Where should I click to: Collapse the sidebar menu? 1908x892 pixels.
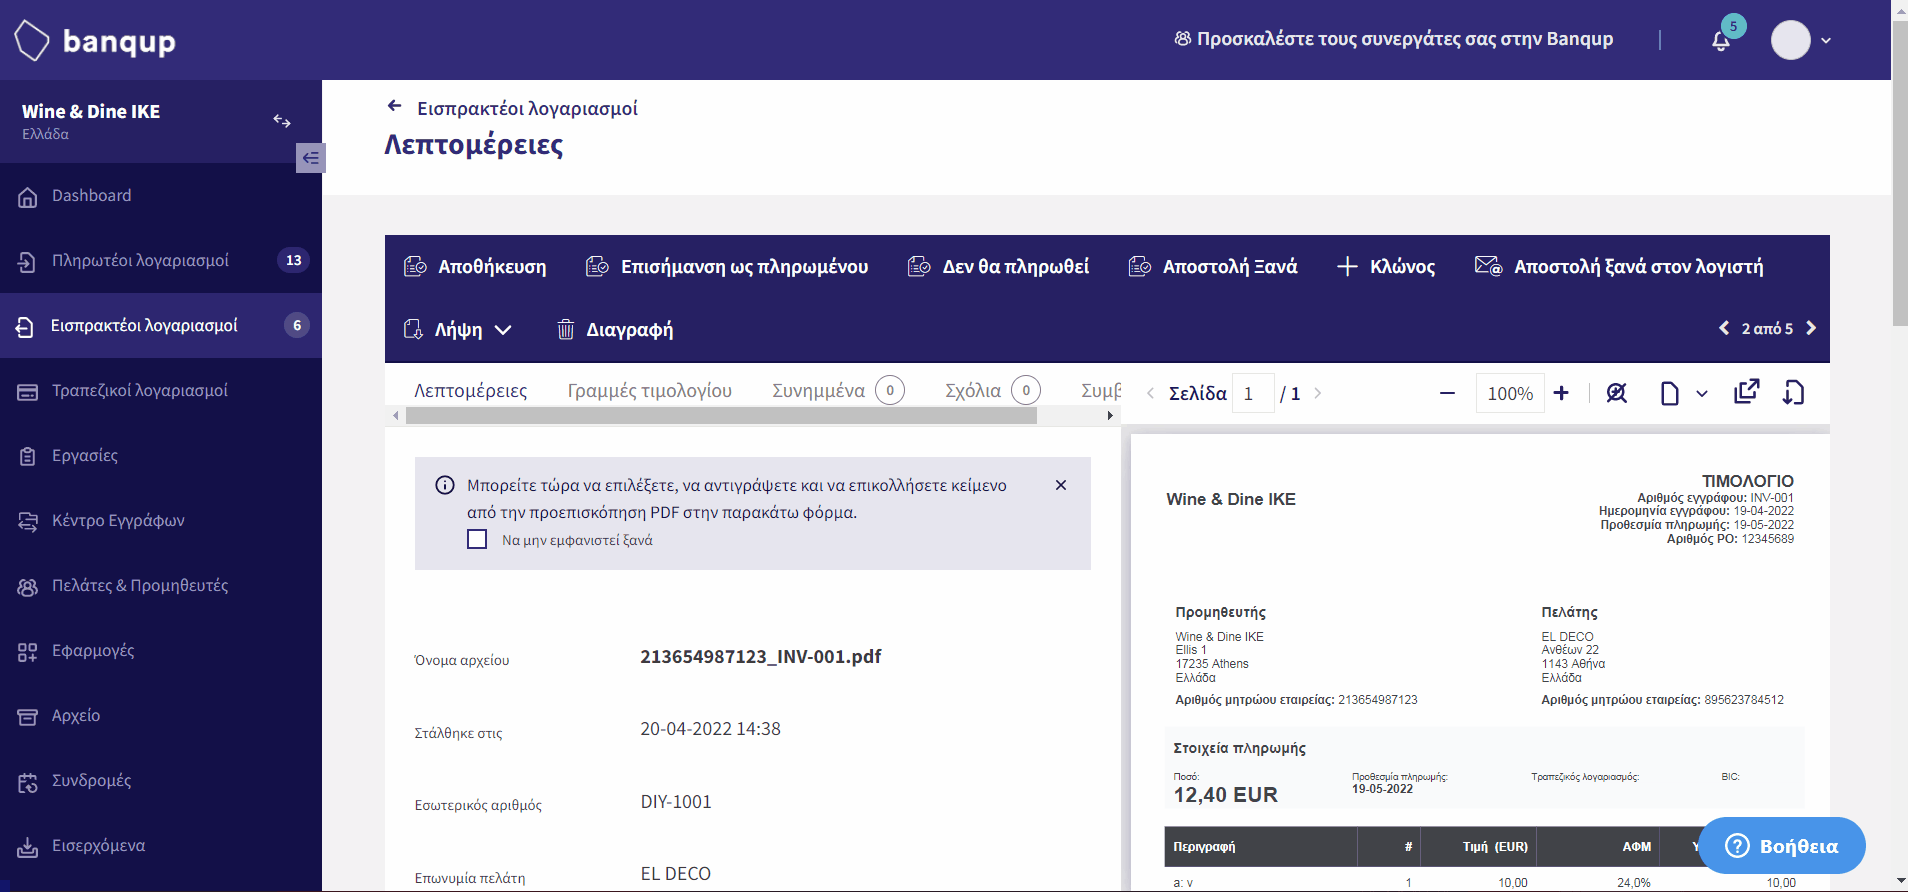(311, 158)
